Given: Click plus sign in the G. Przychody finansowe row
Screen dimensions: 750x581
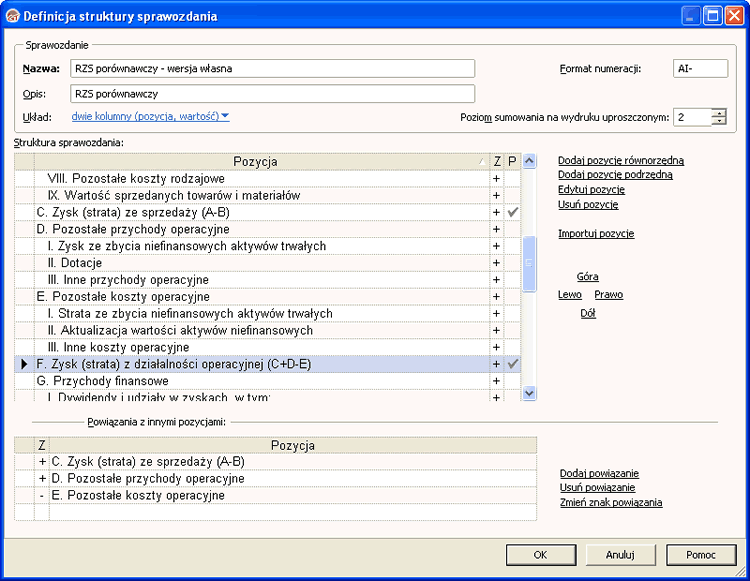Looking at the screenshot, I should tap(495, 381).
